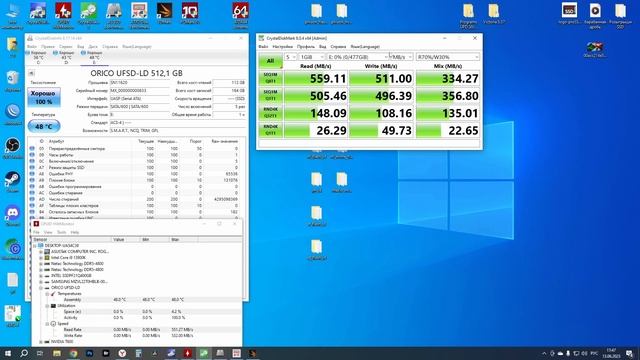The image size is (640, 360).
Task: Start all tests with the All button
Action: click(270, 61)
